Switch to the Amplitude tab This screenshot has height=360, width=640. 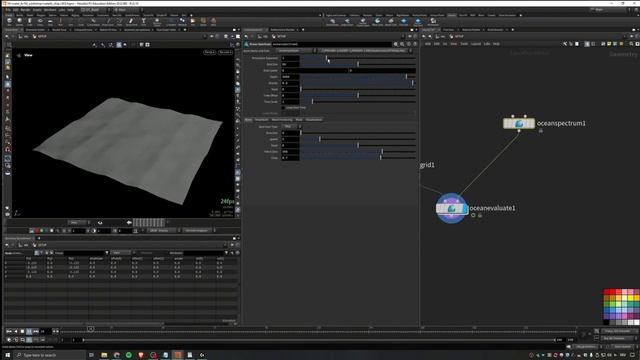coord(261,120)
